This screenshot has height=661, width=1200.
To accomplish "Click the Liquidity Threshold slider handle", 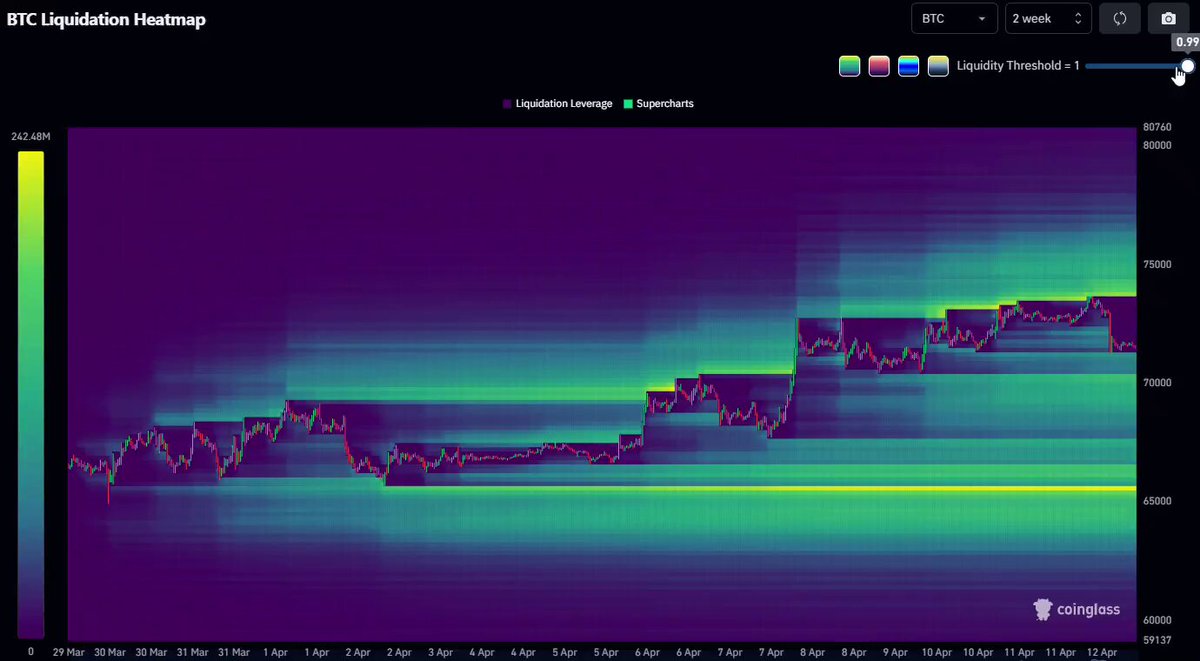I will click(x=1187, y=67).
